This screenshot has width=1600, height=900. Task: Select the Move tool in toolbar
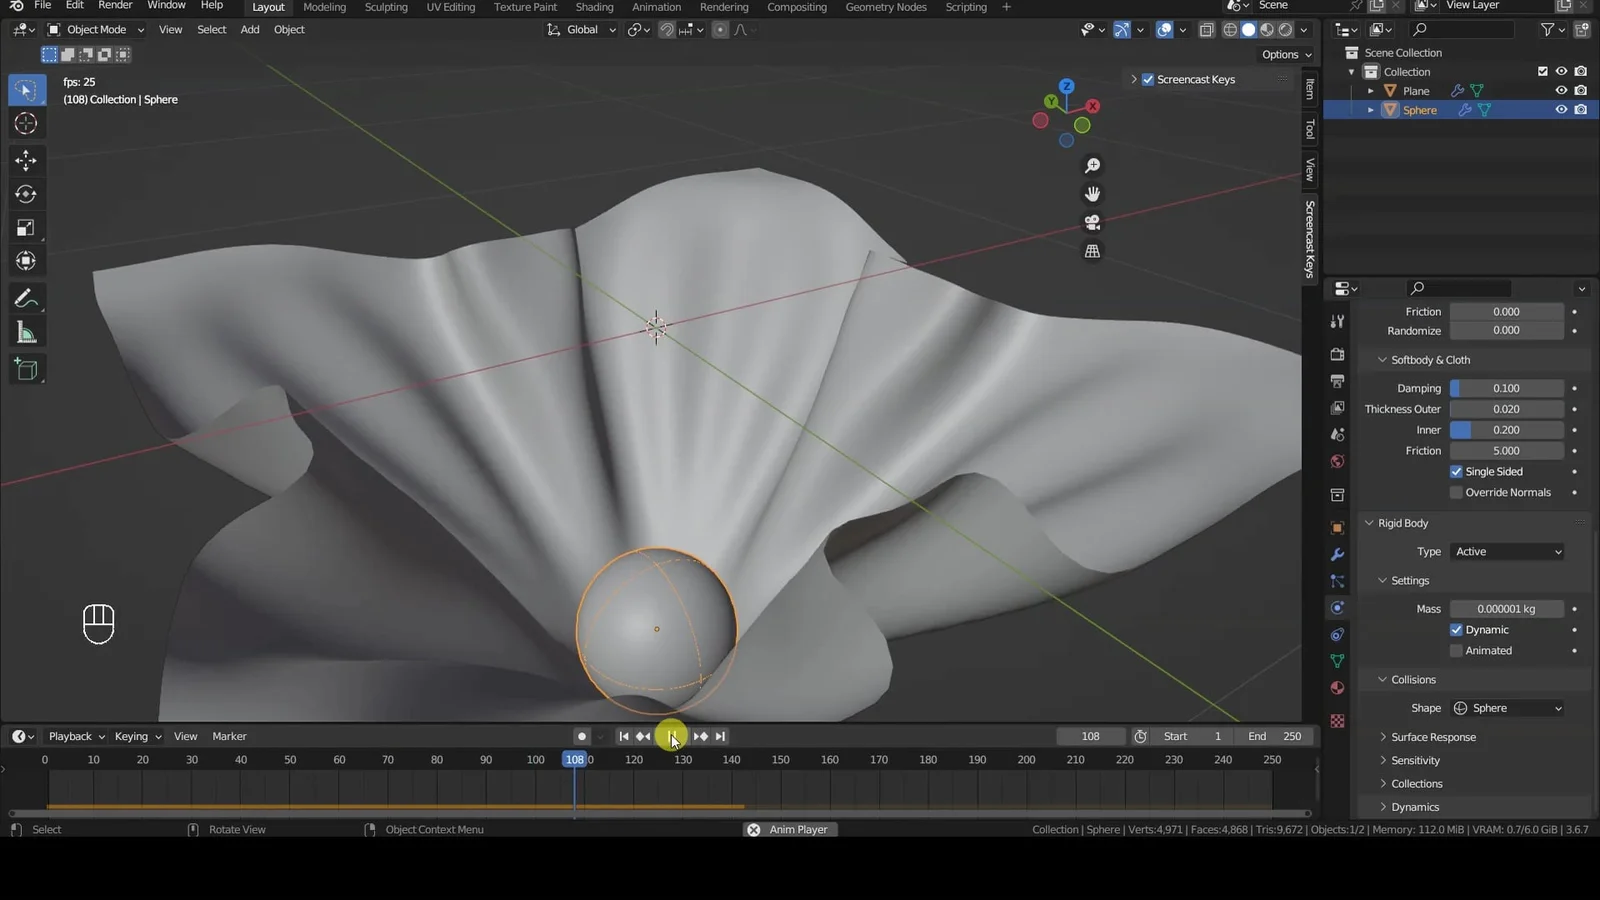[x=26, y=160]
